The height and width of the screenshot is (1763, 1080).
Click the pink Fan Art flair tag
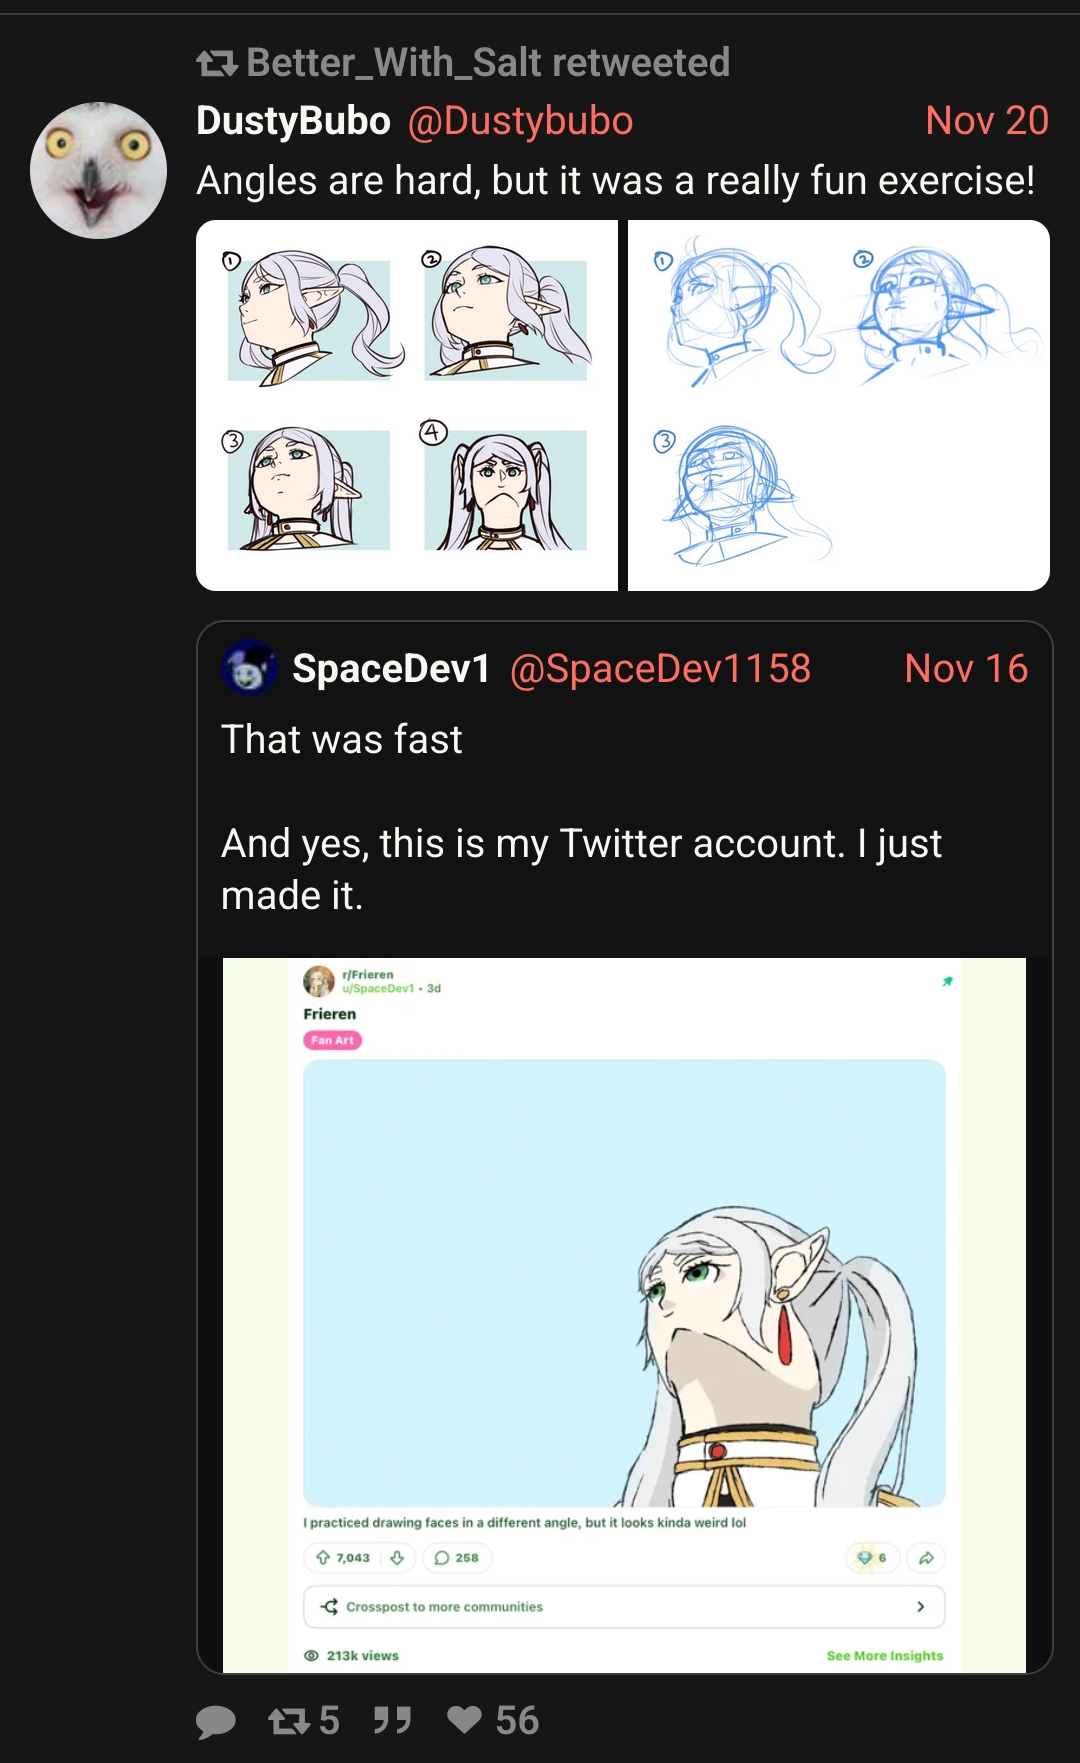tap(332, 1041)
